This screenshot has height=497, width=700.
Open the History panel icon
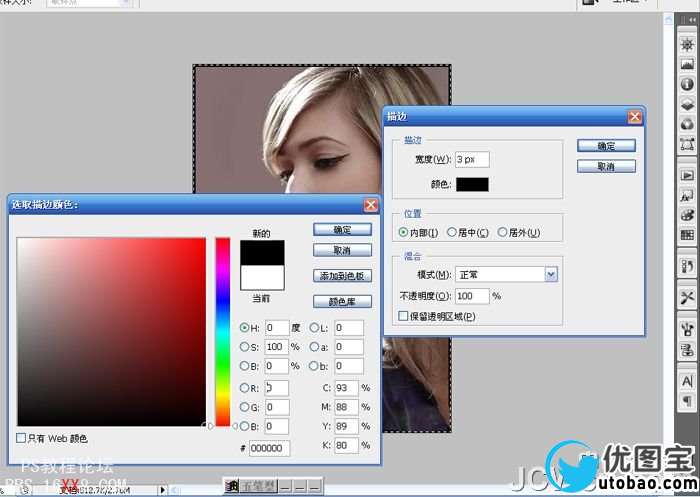point(687,266)
